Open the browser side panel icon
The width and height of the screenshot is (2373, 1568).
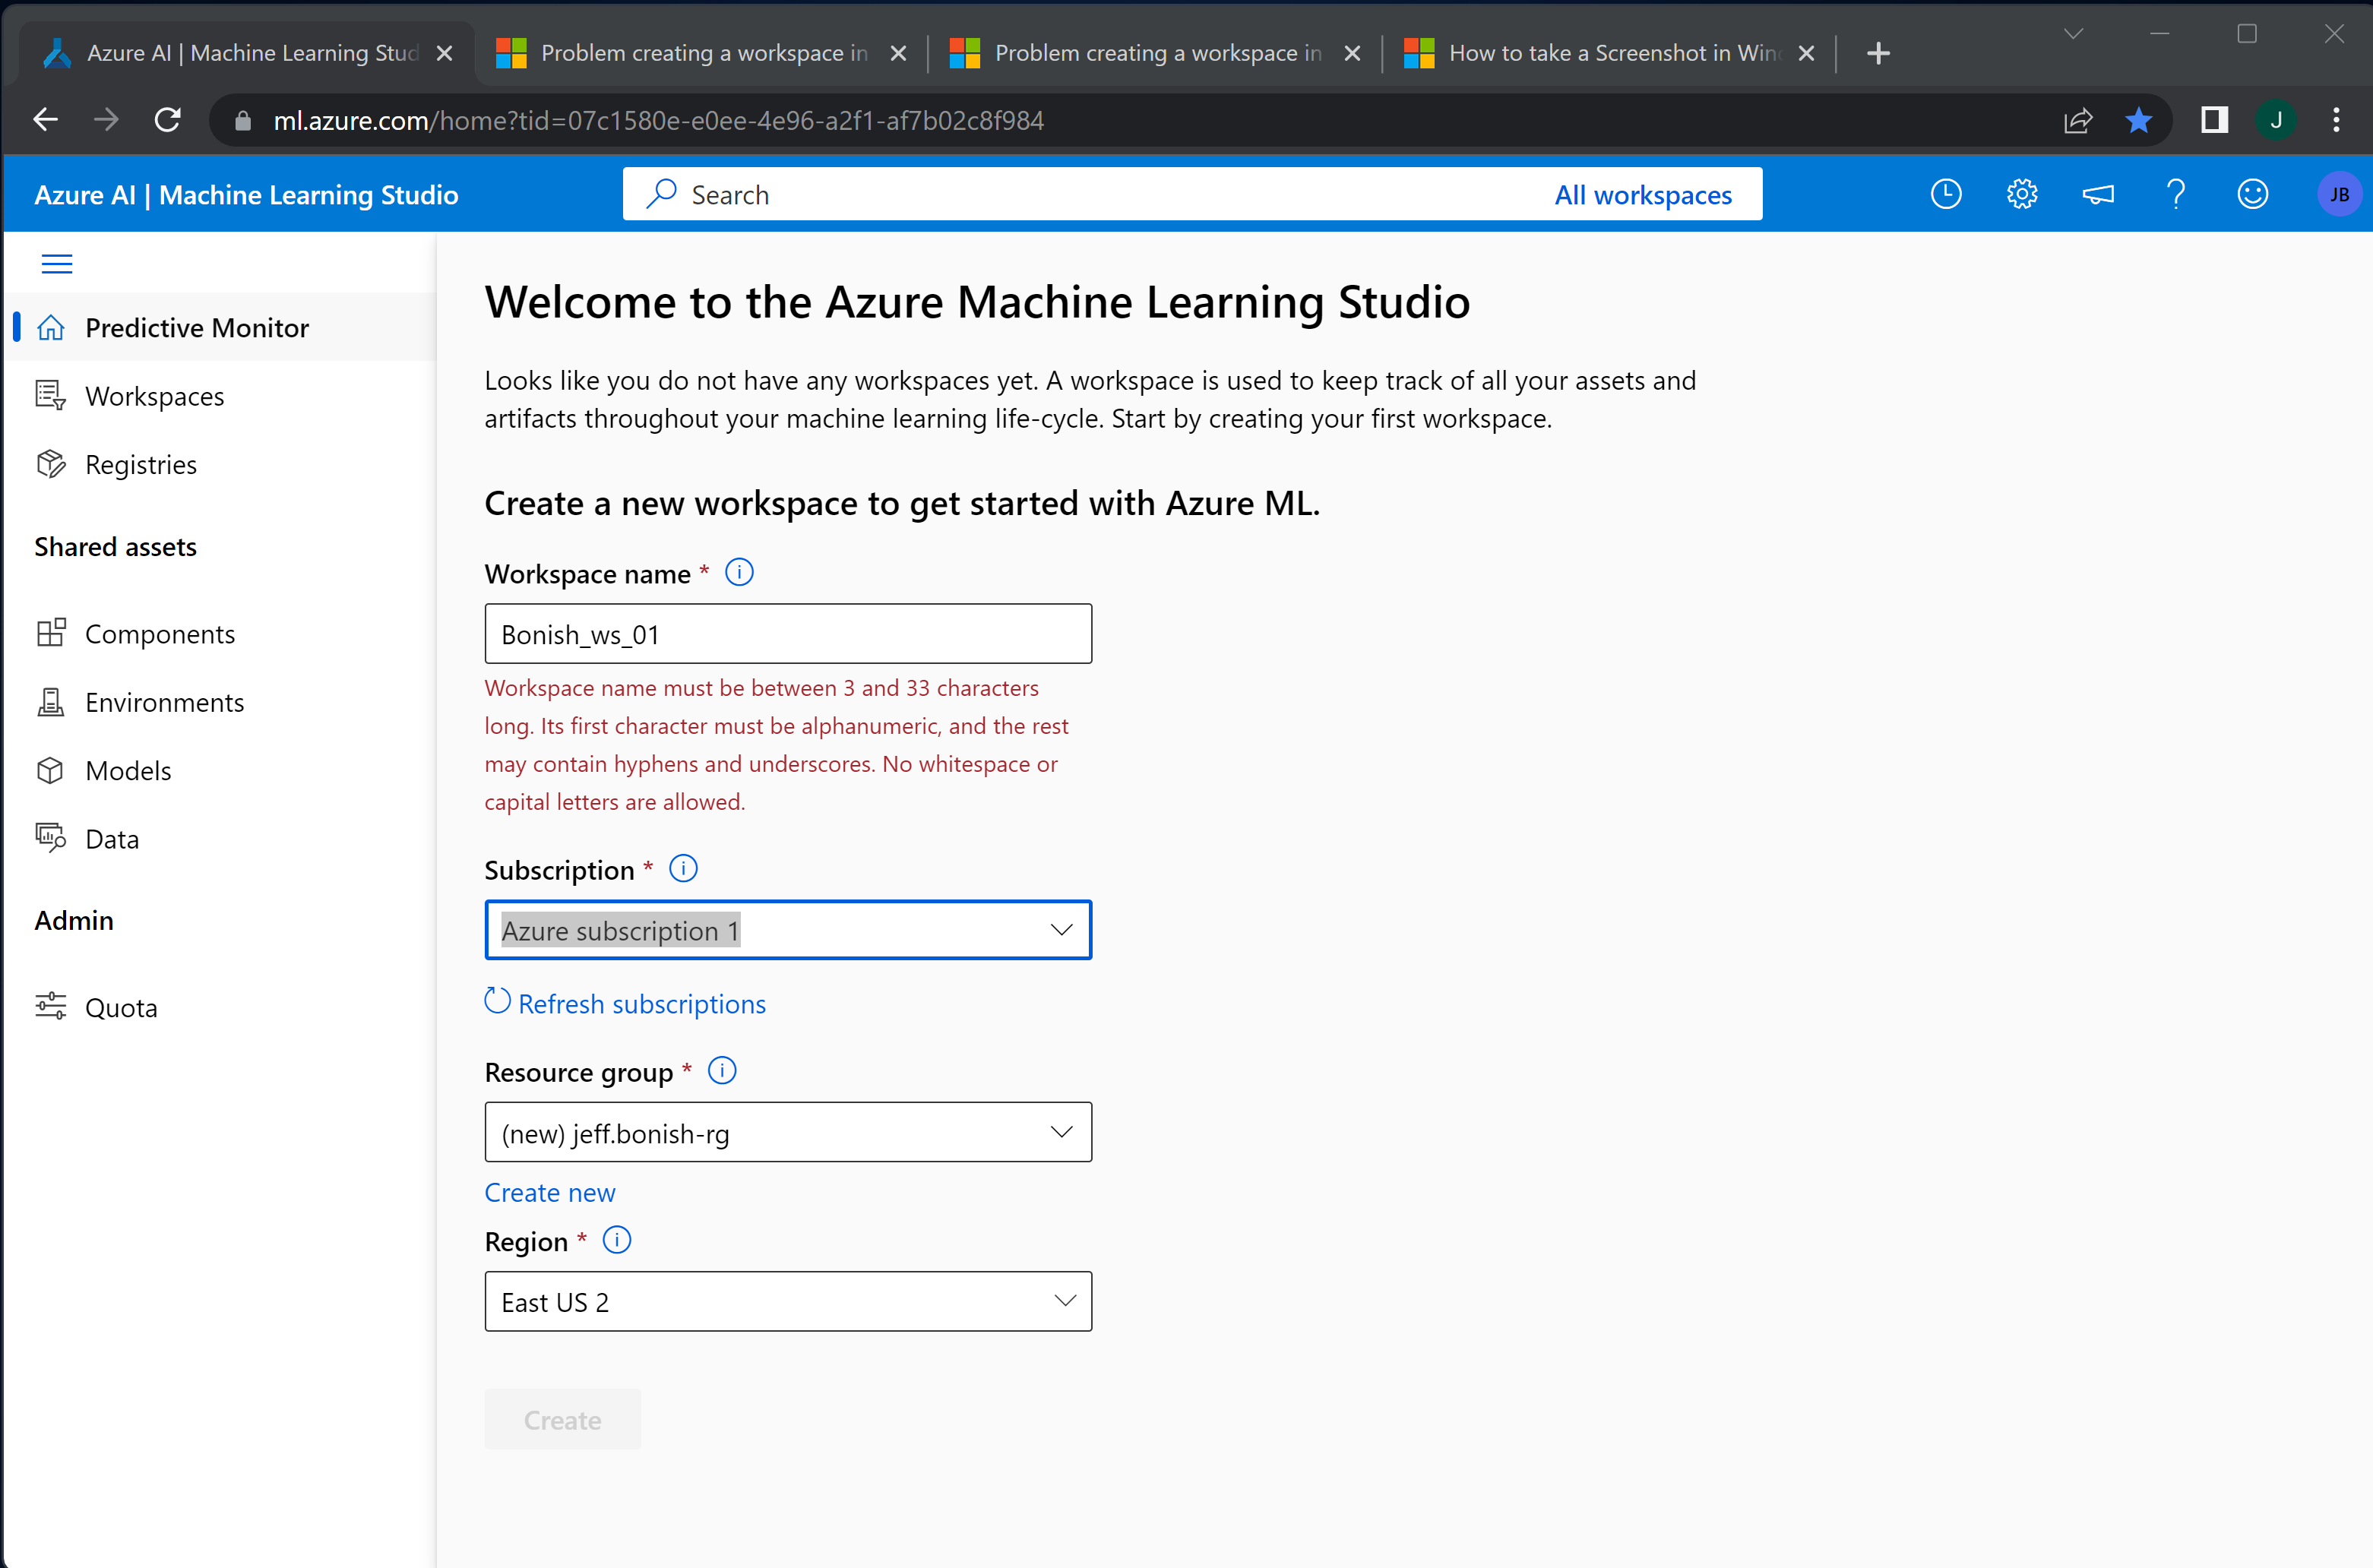(x=2214, y=121)
